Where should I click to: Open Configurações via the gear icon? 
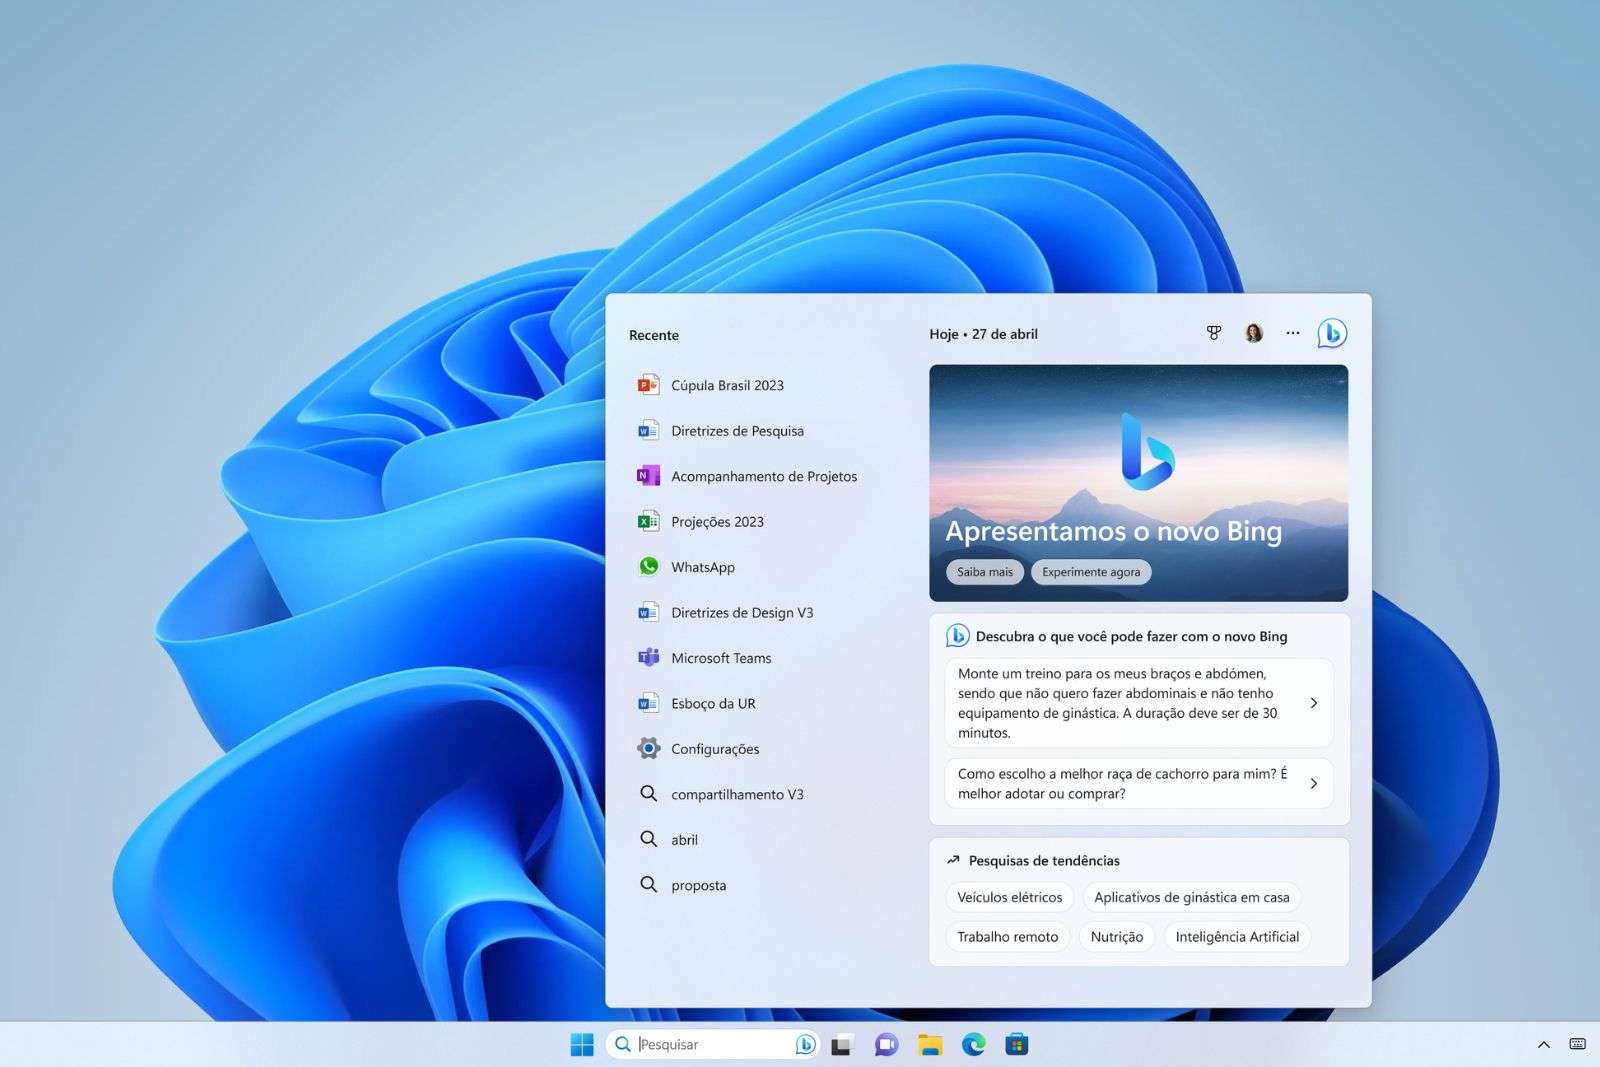[x=716, y=748]
